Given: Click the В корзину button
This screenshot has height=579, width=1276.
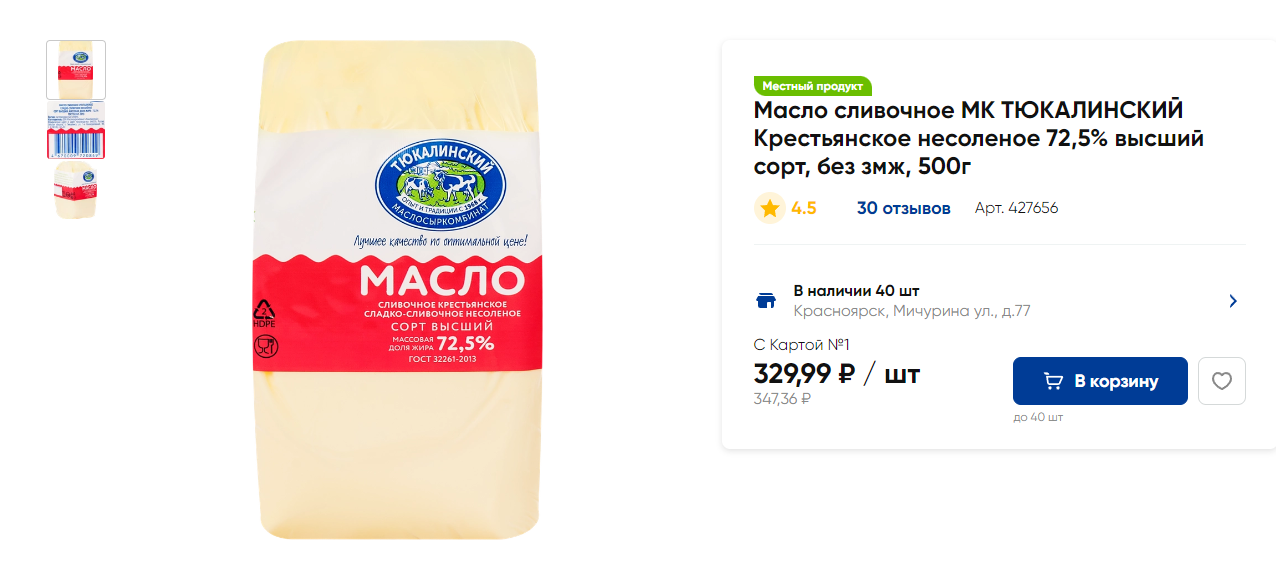Looking at the screenshot, I should tap(1100, 381).
